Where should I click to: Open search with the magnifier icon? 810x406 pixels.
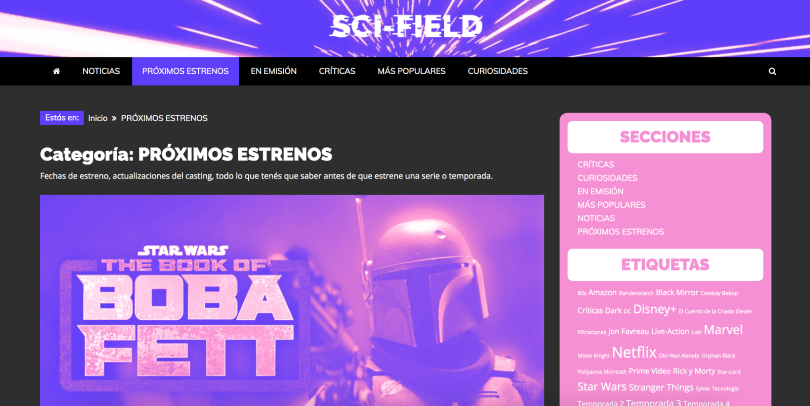772,71
